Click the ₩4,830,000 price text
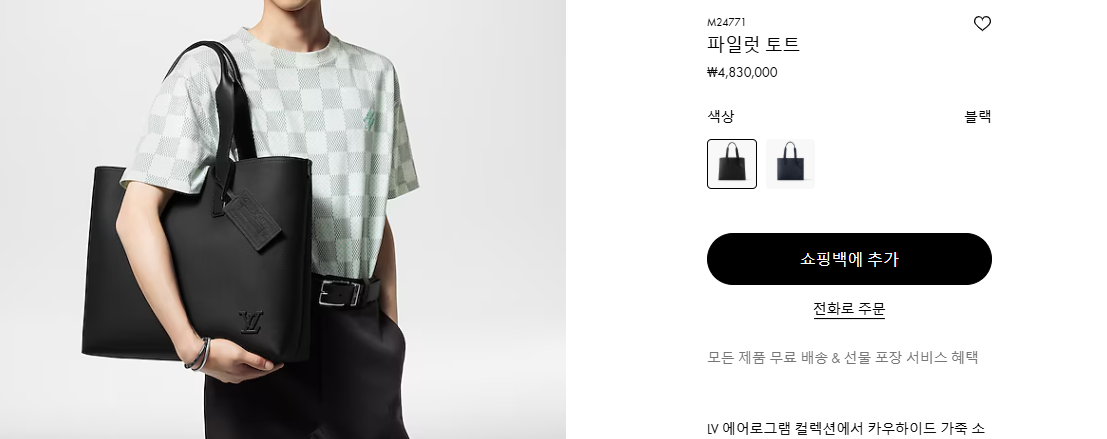Screen dimensions: 1107x439 742,72
